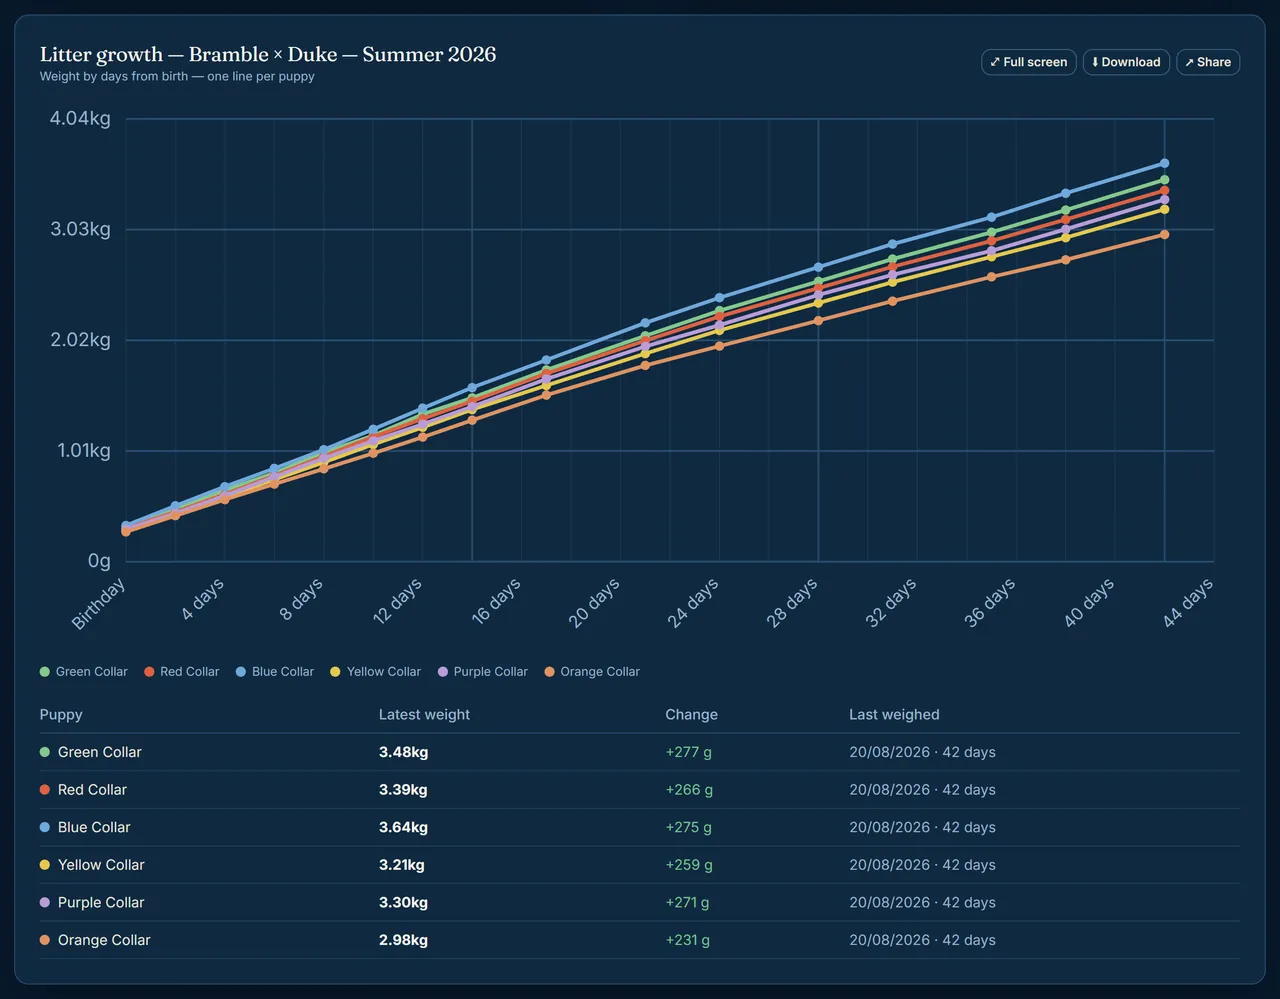Toggle Orange Collar series in the legend
Screen dimensions: 1280x999
pos(592,672)
